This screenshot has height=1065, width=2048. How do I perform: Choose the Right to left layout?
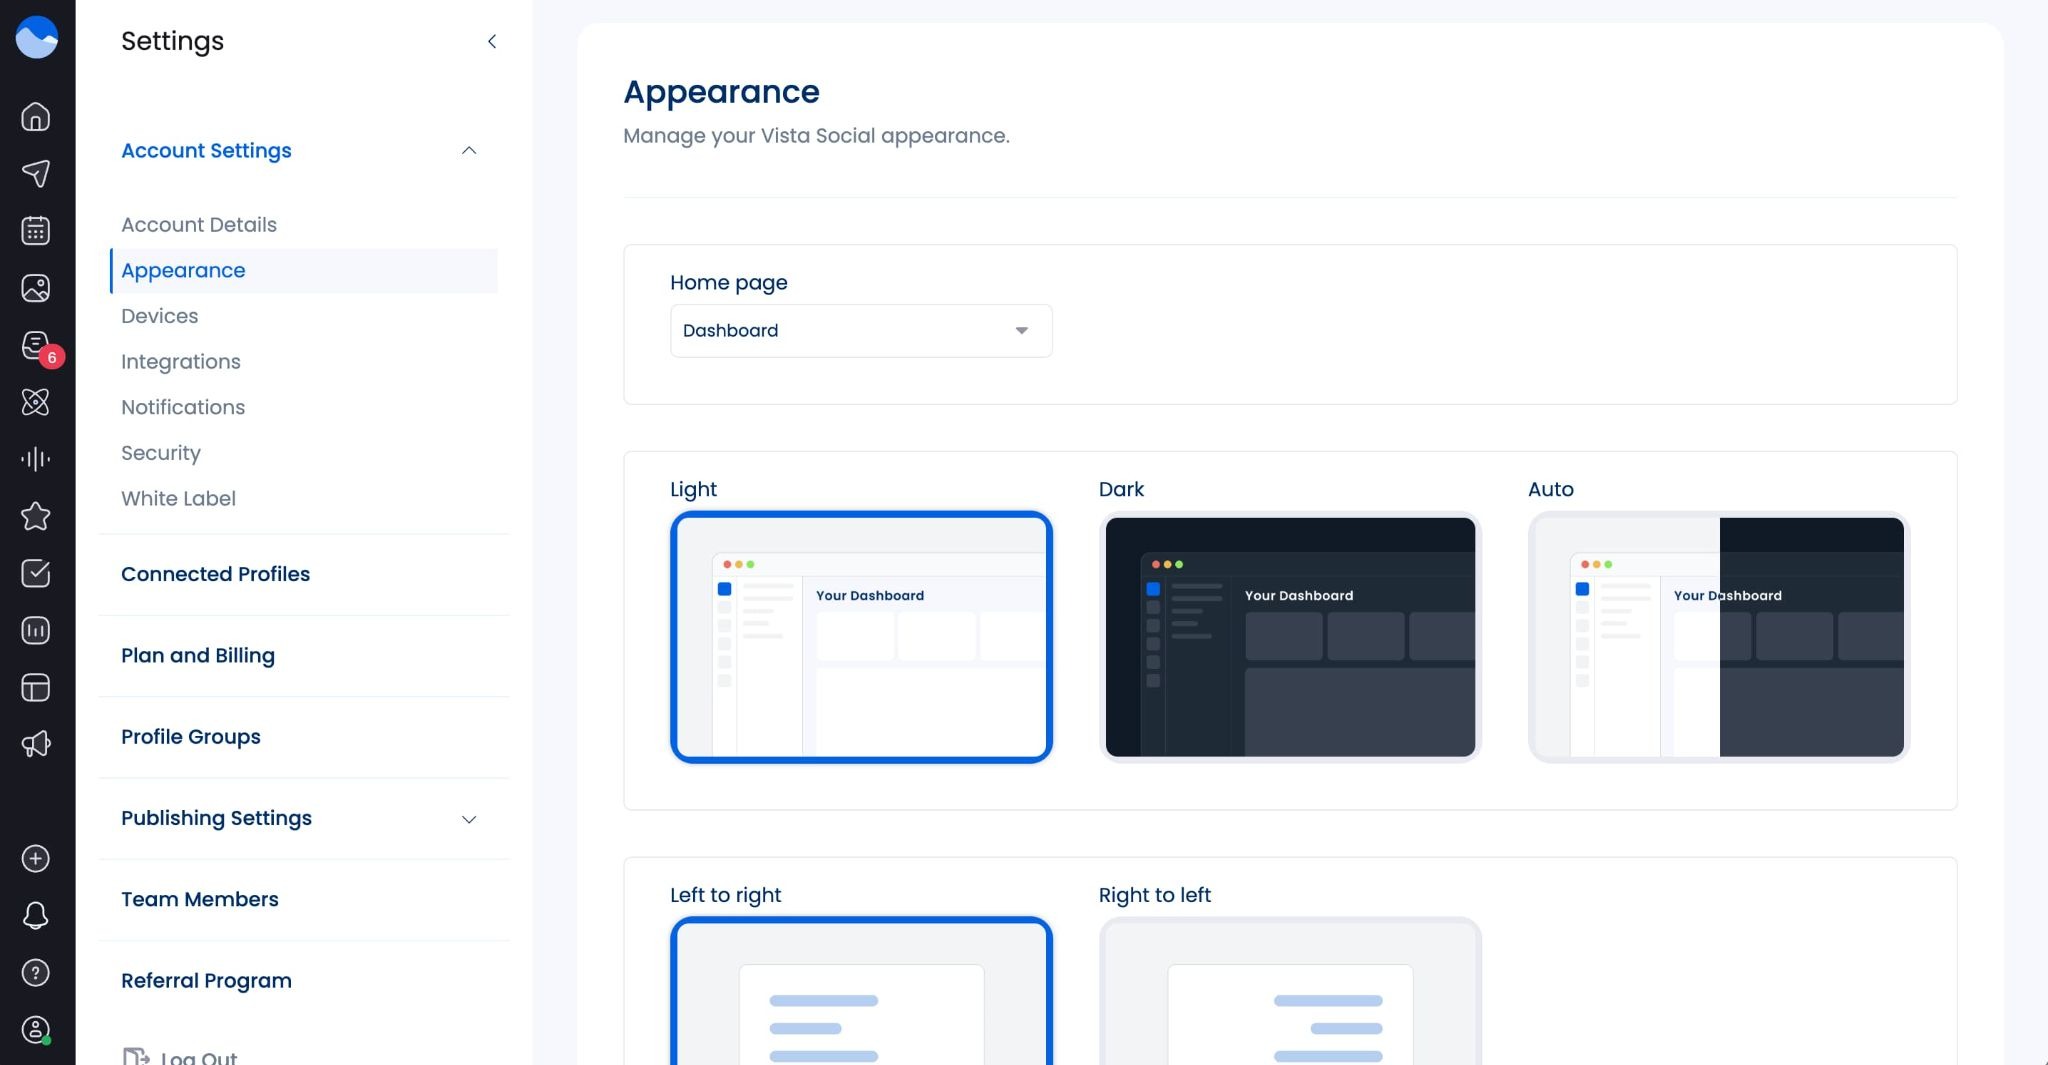1289,990
